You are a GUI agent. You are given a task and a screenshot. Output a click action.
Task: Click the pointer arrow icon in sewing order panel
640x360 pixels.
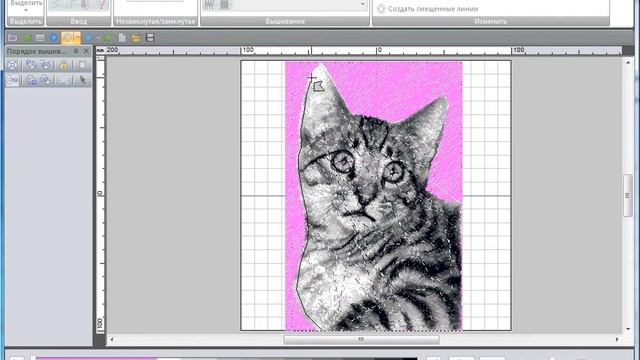point(83,80)
